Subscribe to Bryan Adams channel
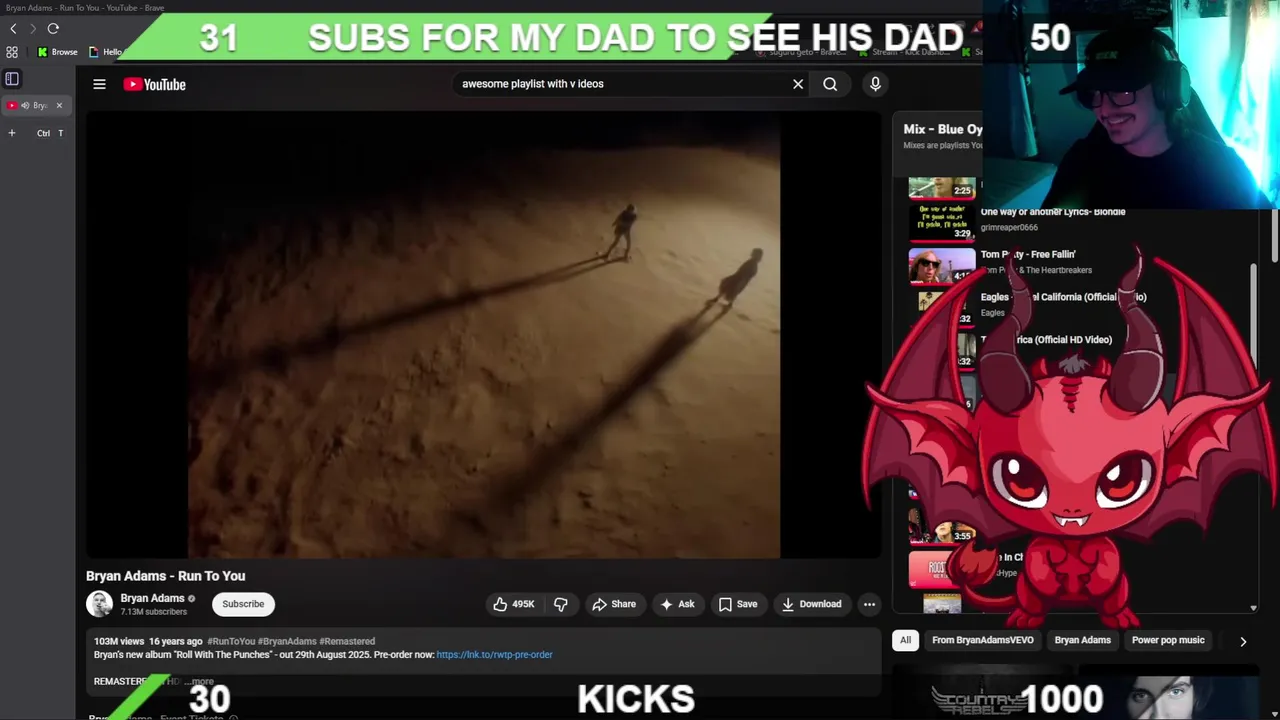The image size is (1280, 720). click(x=243, y=604)
